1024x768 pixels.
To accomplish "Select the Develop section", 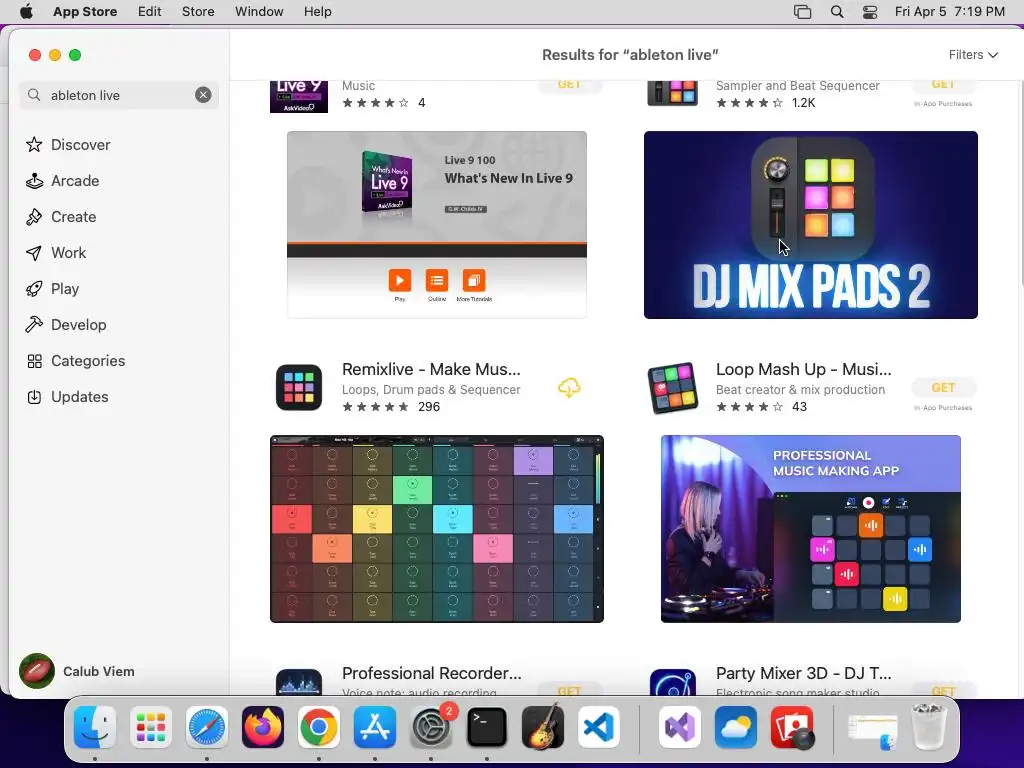I will click(67, 325).
